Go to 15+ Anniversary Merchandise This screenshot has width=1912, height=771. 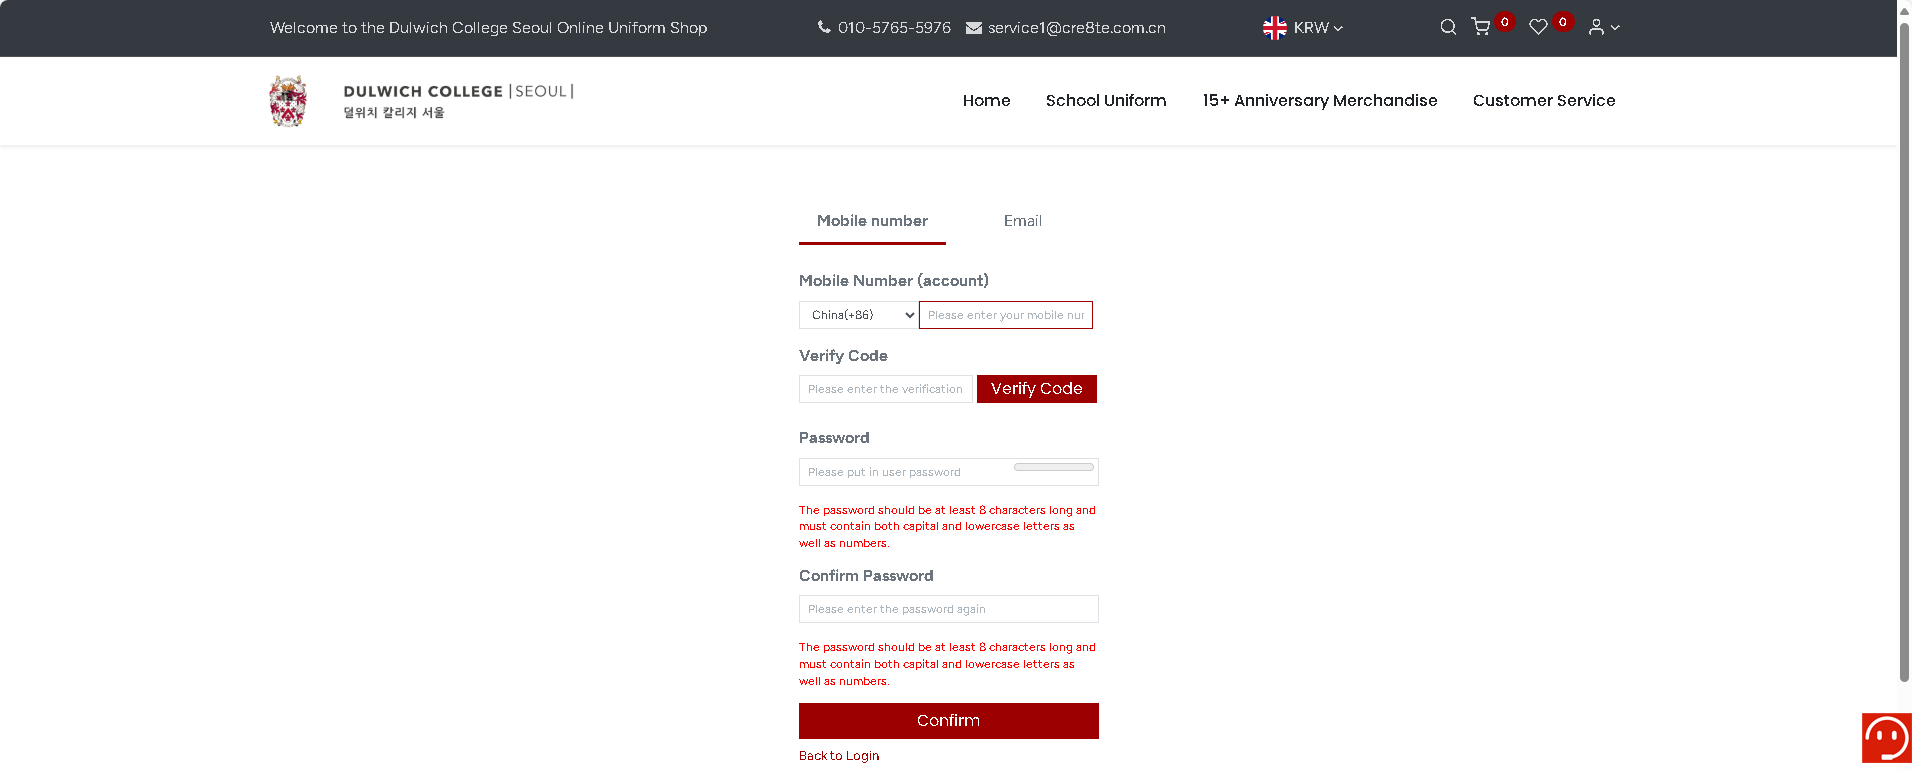[x=1319, y=101]
